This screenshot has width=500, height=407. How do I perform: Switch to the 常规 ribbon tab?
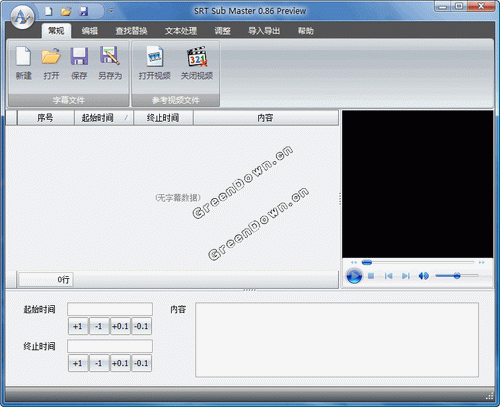[x=56, y=31]
